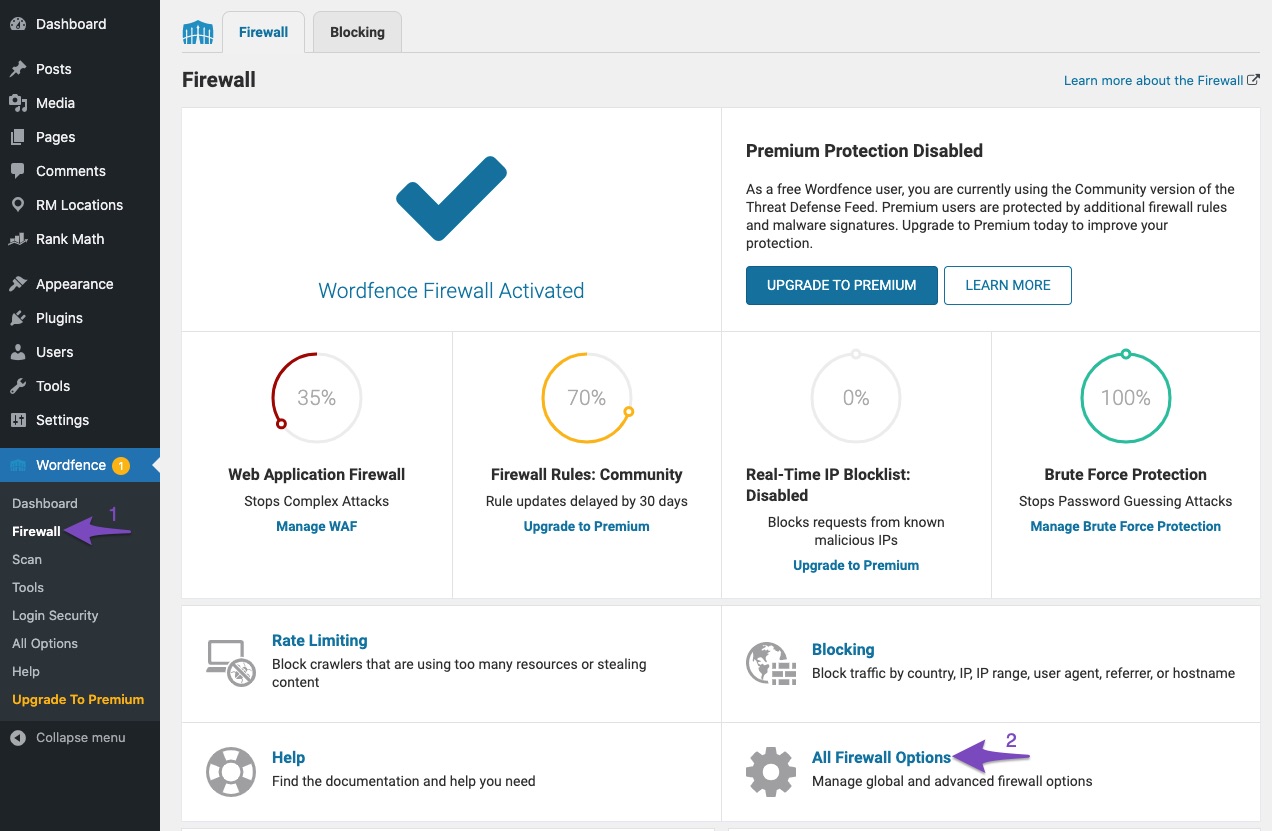Click the Manage WAF link
Viewport: 1272px width, 831px height.
tap(316, 526)
